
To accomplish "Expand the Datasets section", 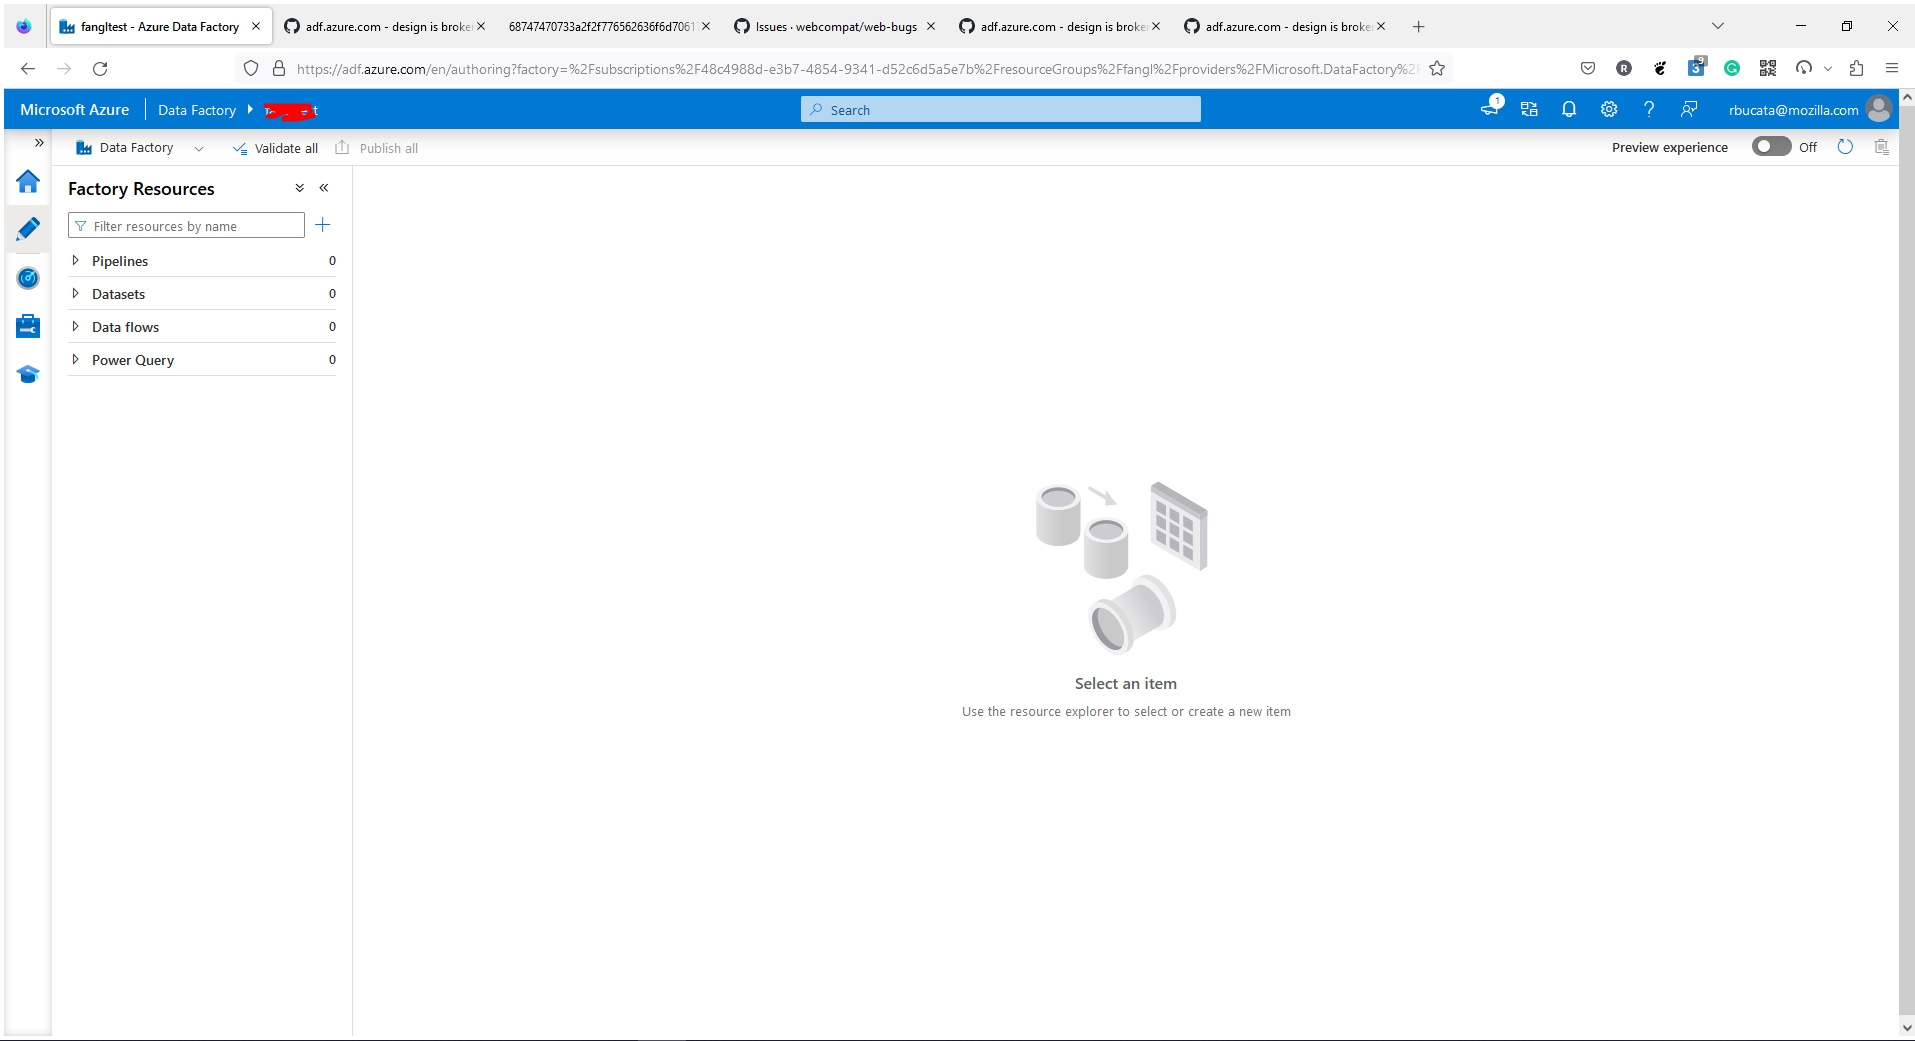I will tap(75, 293).
